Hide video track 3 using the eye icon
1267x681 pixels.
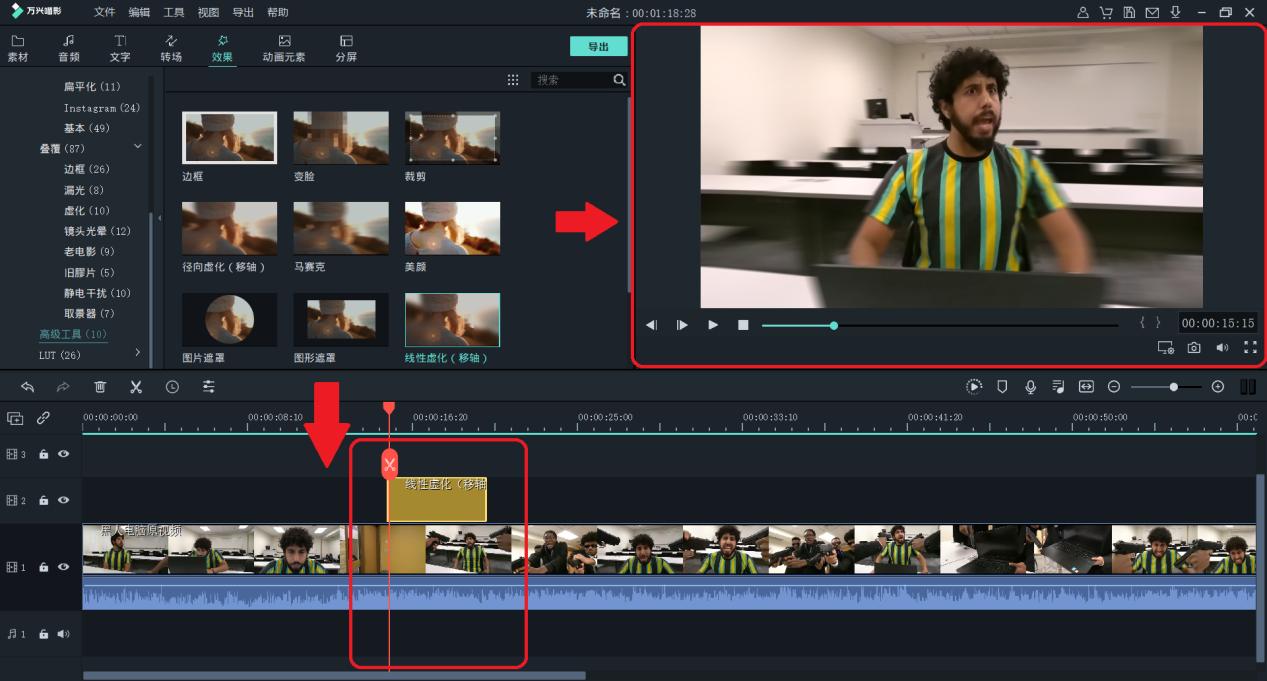coord(64,454)
